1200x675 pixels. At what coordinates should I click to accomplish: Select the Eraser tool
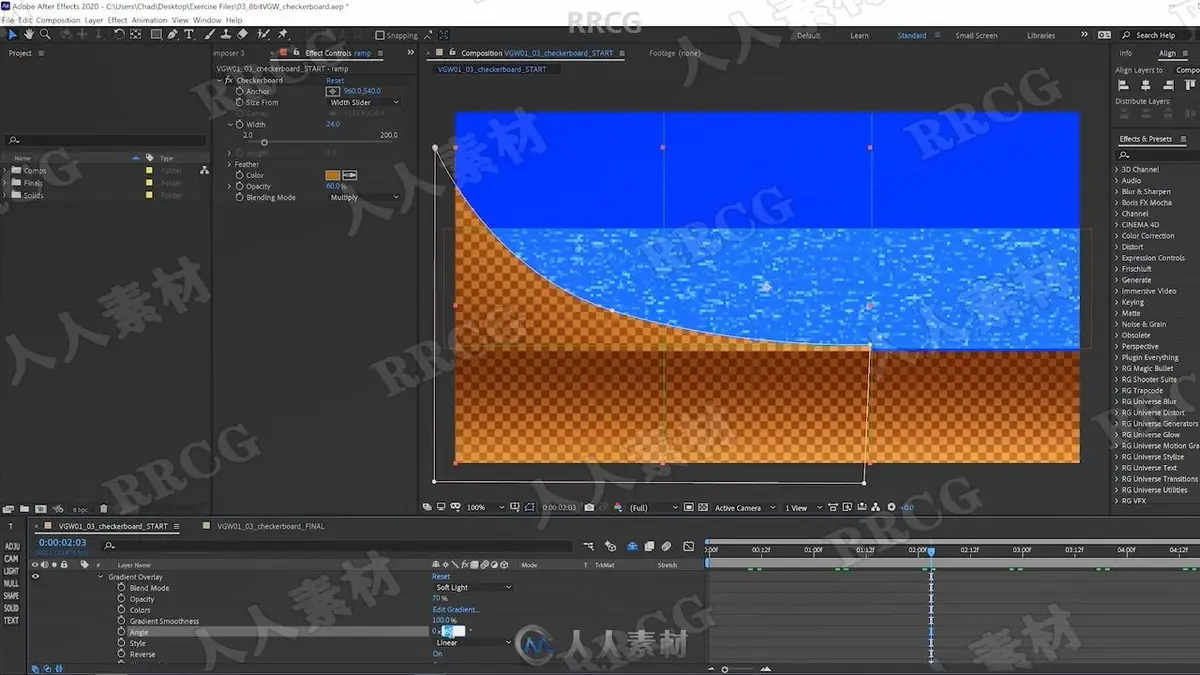(x=242, y=34)
